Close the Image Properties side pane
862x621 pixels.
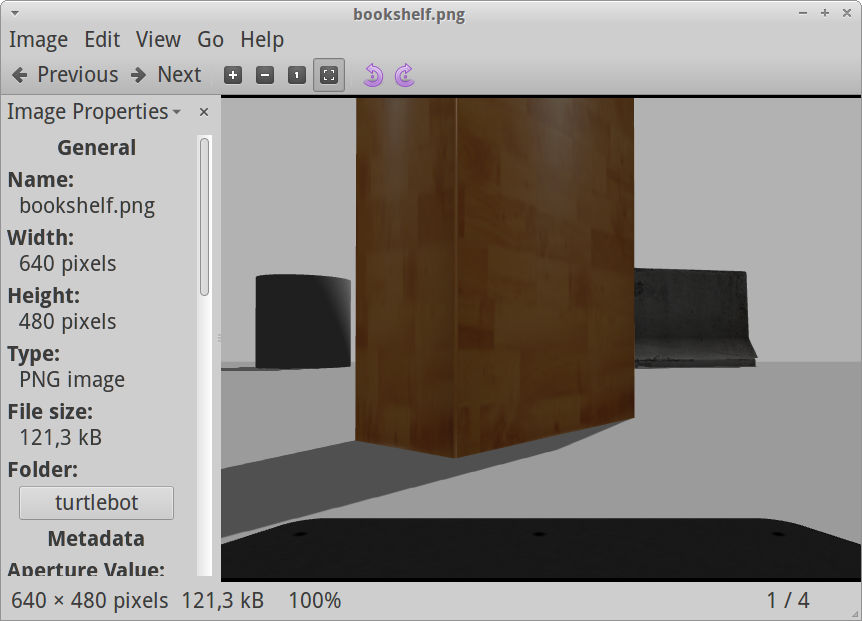click(204, 112)
